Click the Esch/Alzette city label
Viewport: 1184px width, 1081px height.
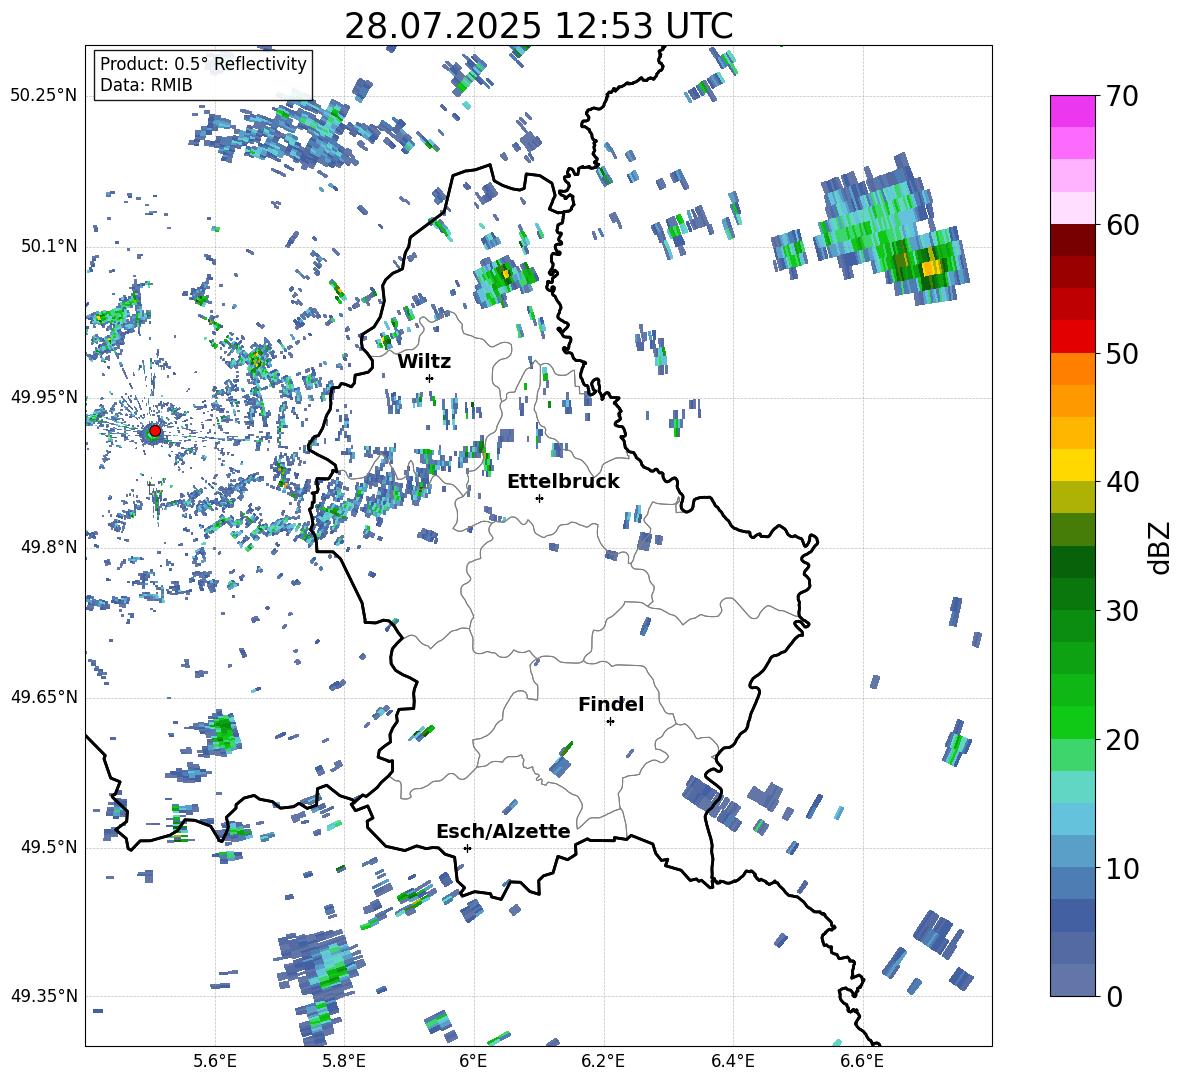[503, 831]
